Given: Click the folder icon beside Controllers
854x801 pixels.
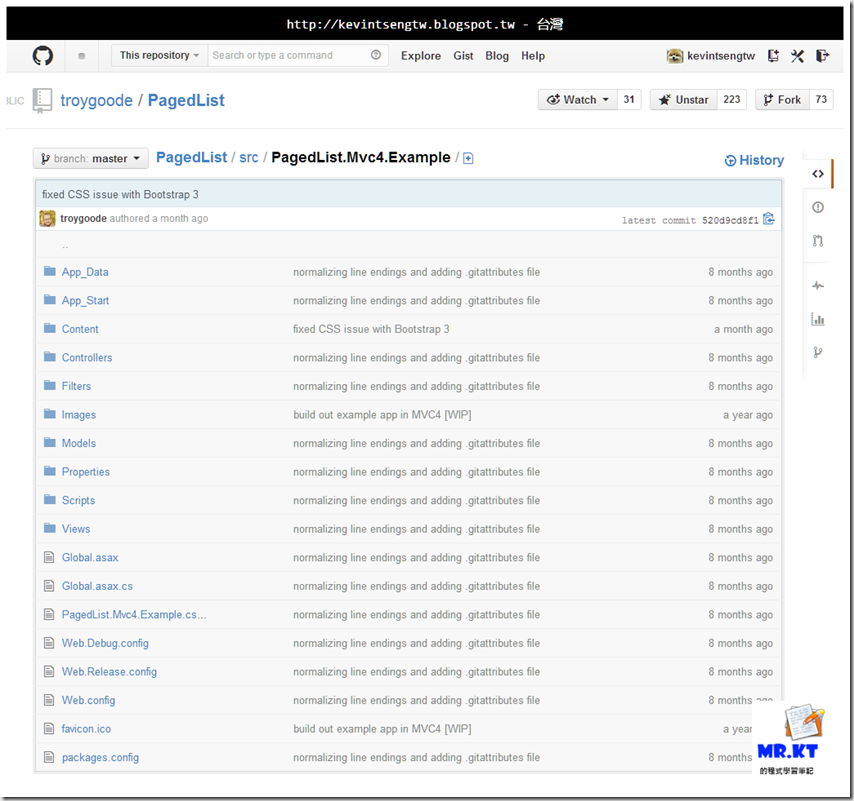Looking at the screenshot, I should (50, 357).
